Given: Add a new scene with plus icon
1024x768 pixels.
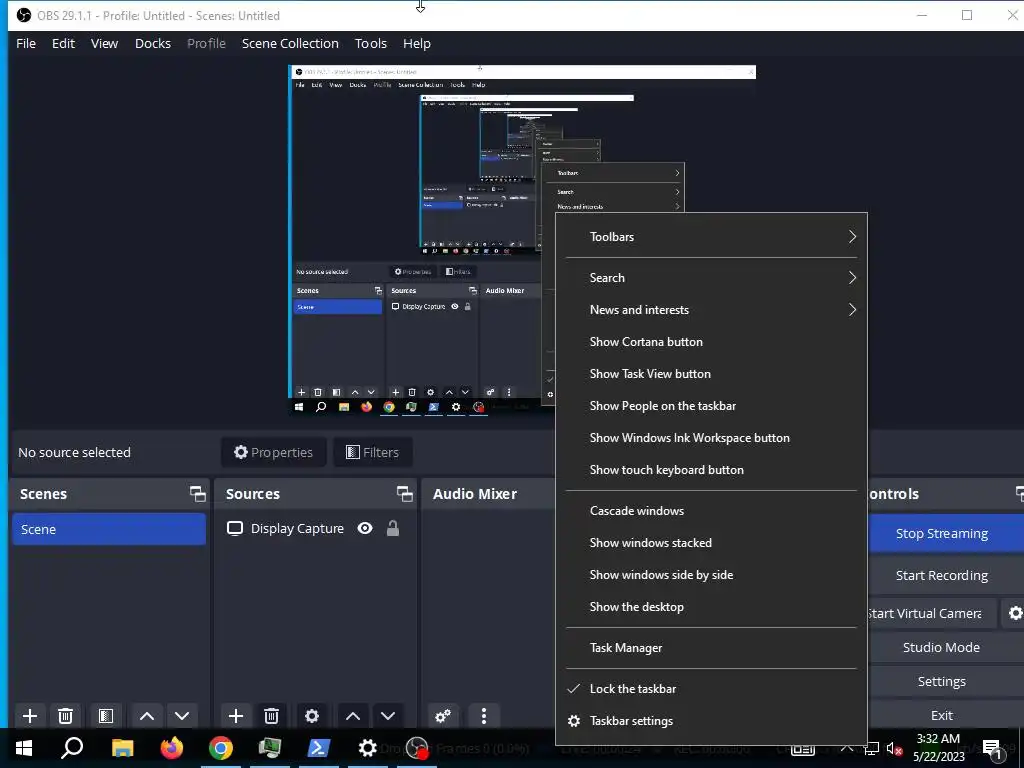Looking at the screenshot, I should tap(29, 716).
